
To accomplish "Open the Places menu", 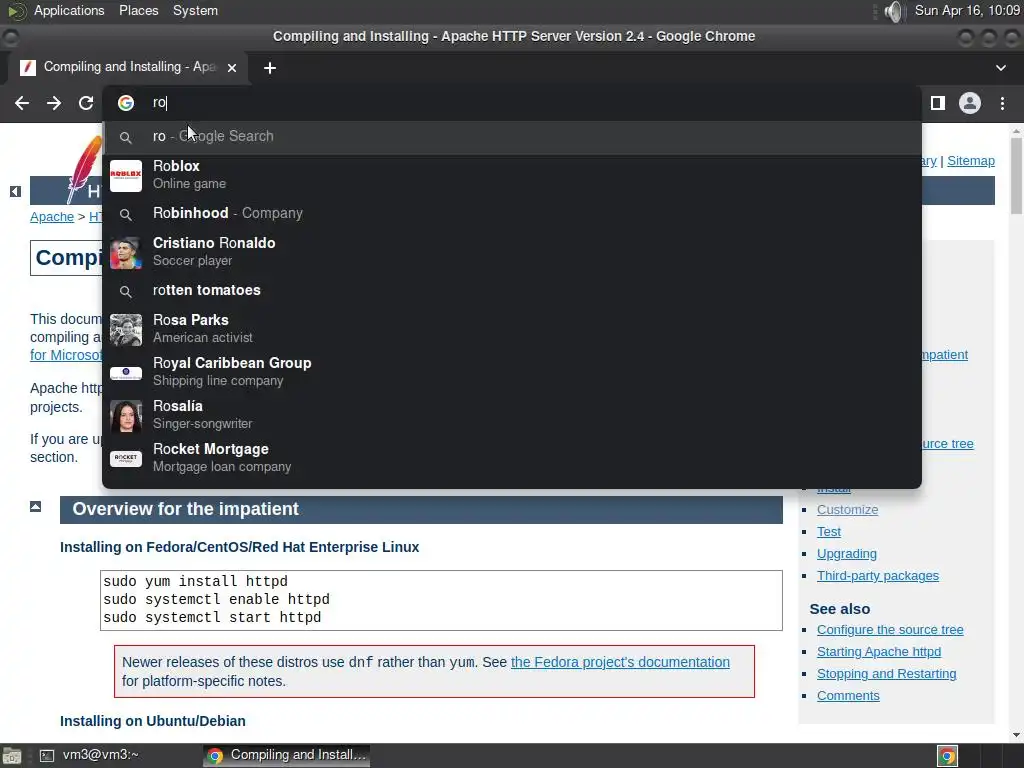I will [138, 10].
